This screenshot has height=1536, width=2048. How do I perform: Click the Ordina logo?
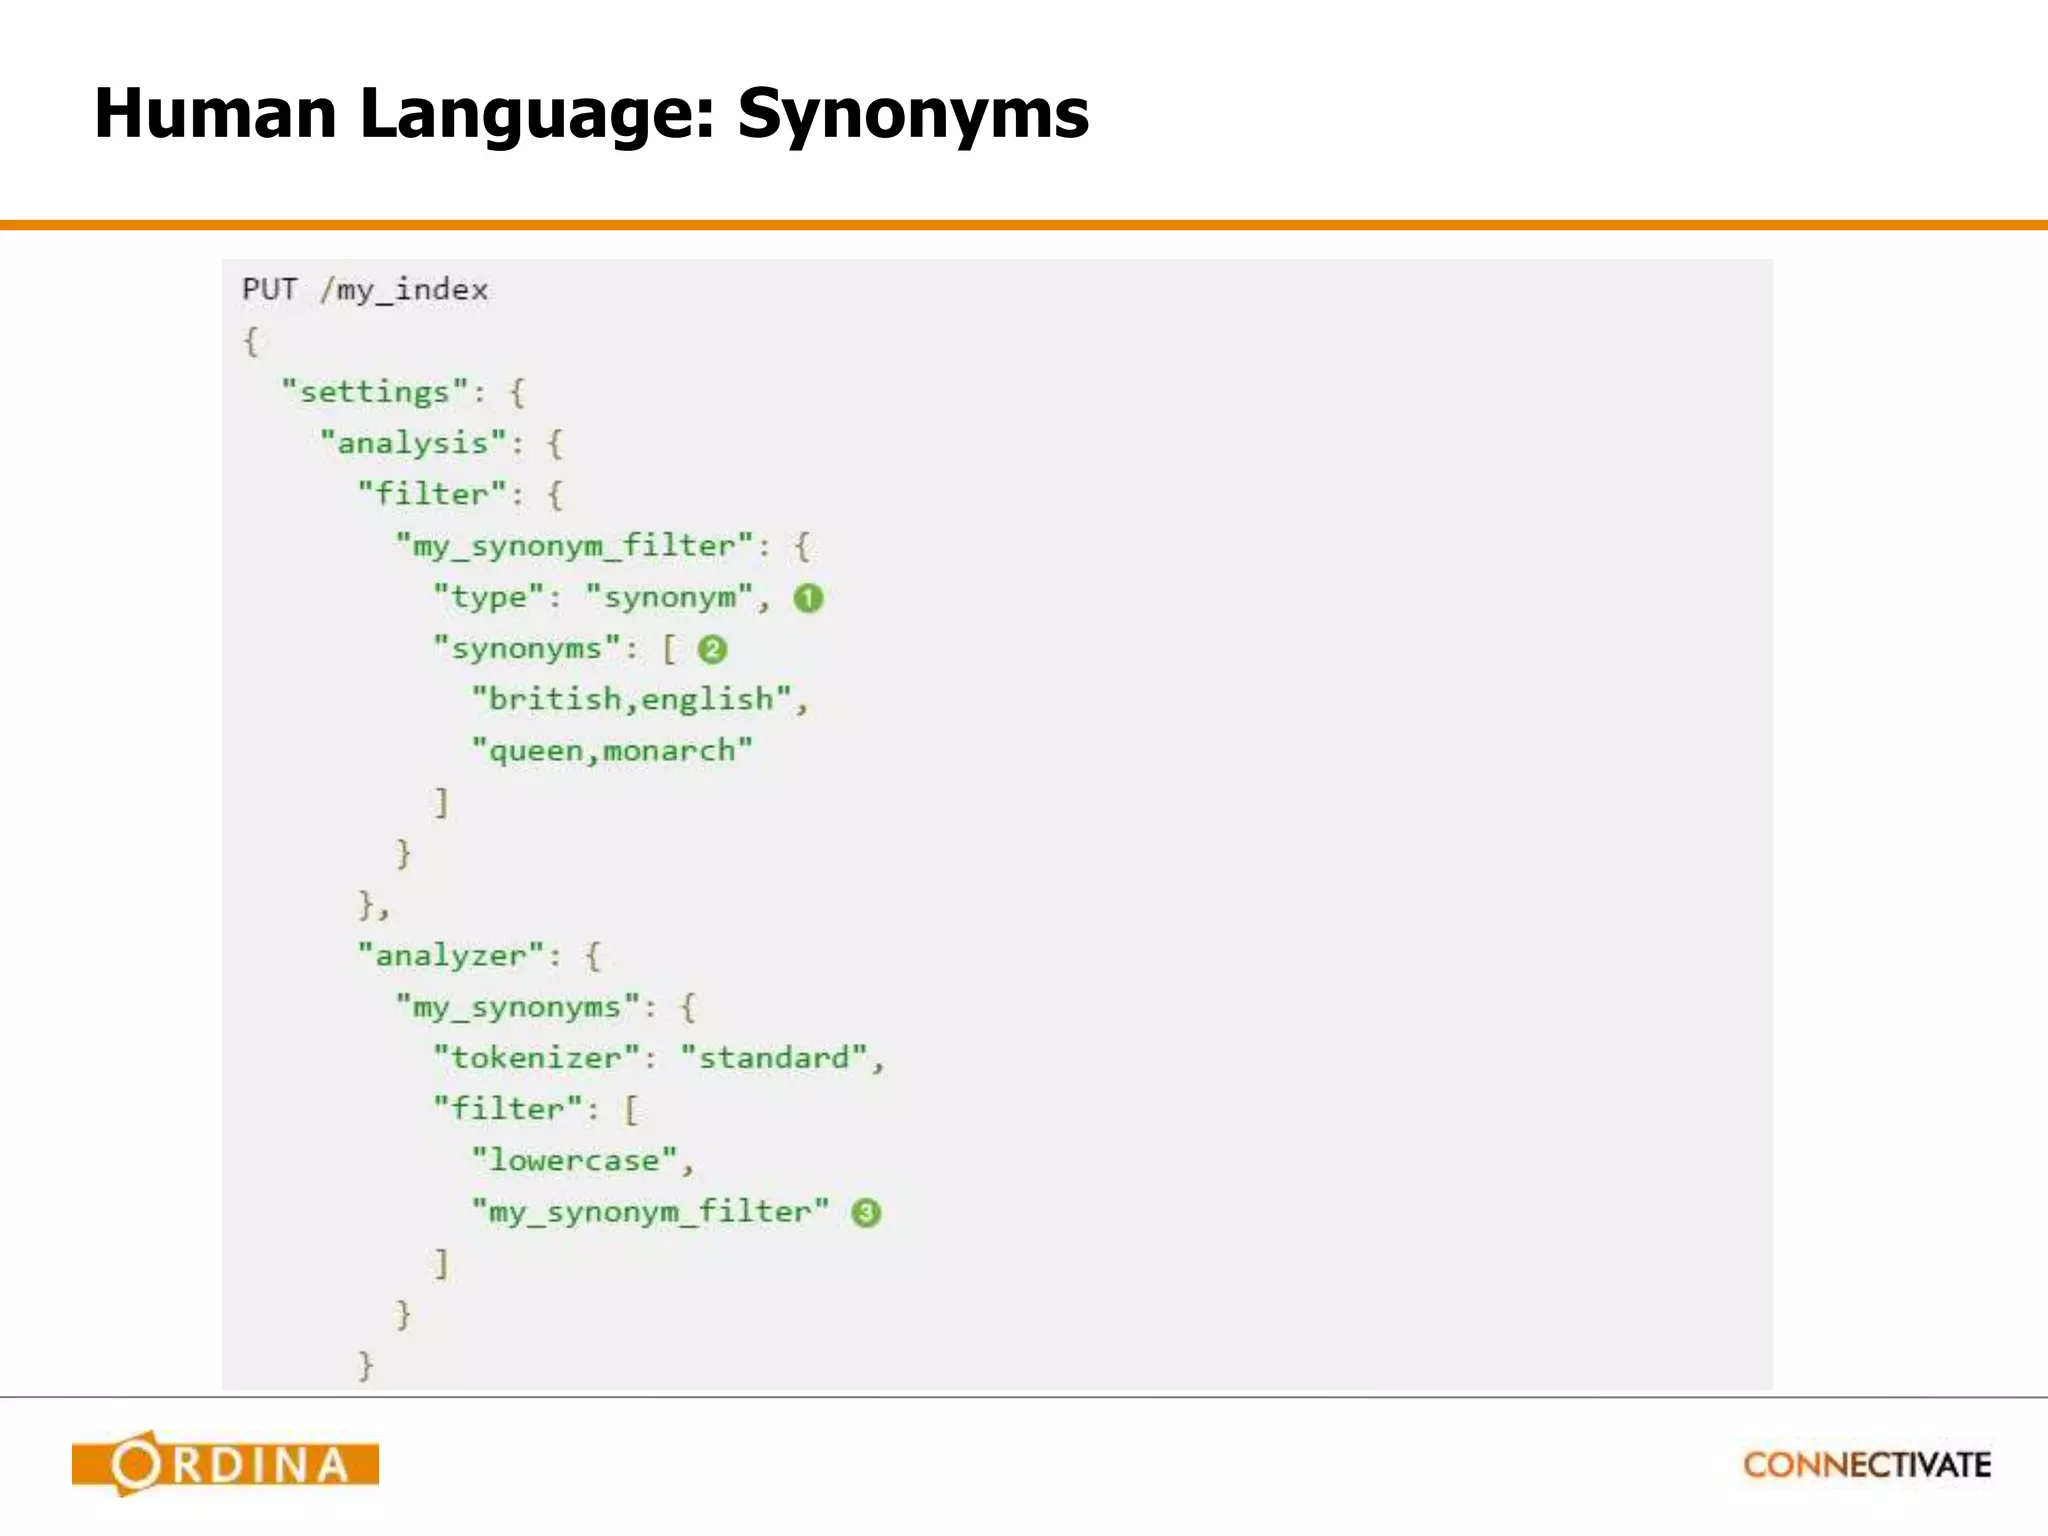(x=225, y=1464)
